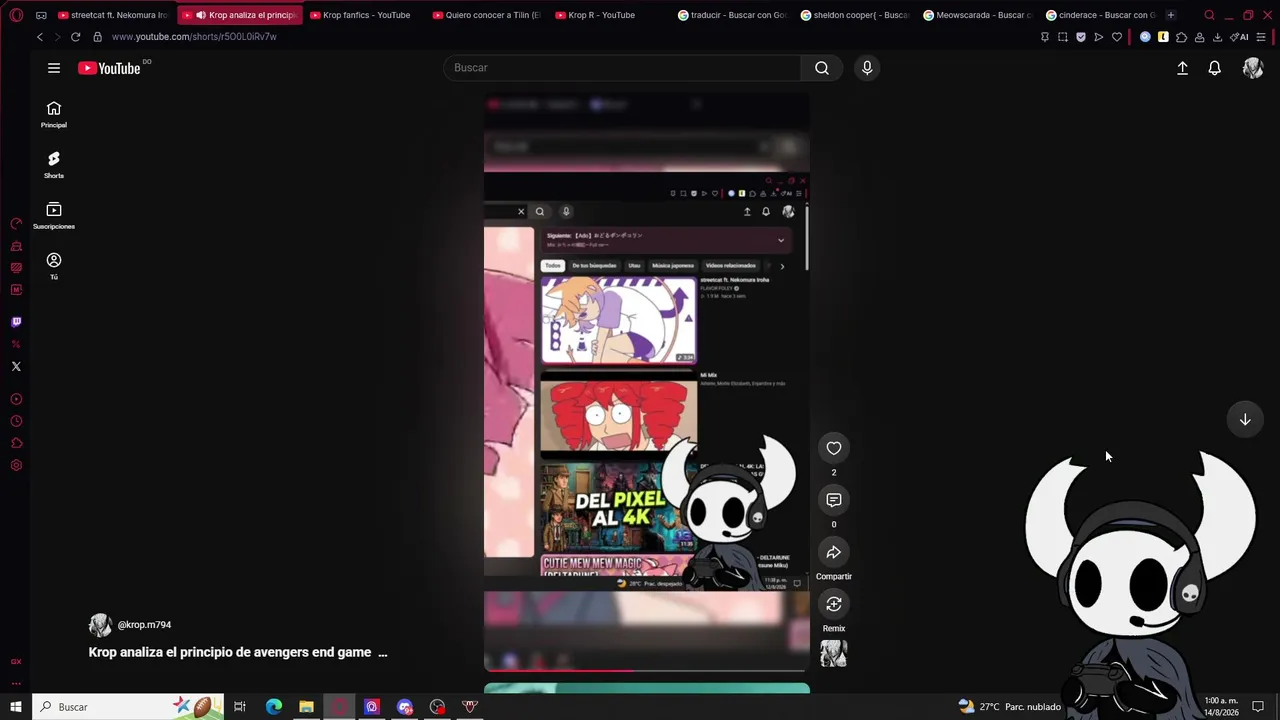Open History clock in the Opera sidebar
The height and width of the screenshot is (720, 1280).
click(x=16, y=421)
